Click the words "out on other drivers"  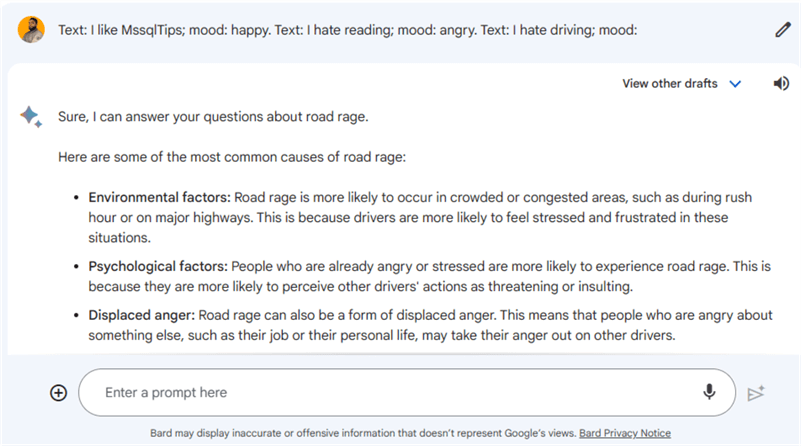click(x=609, y=335)
